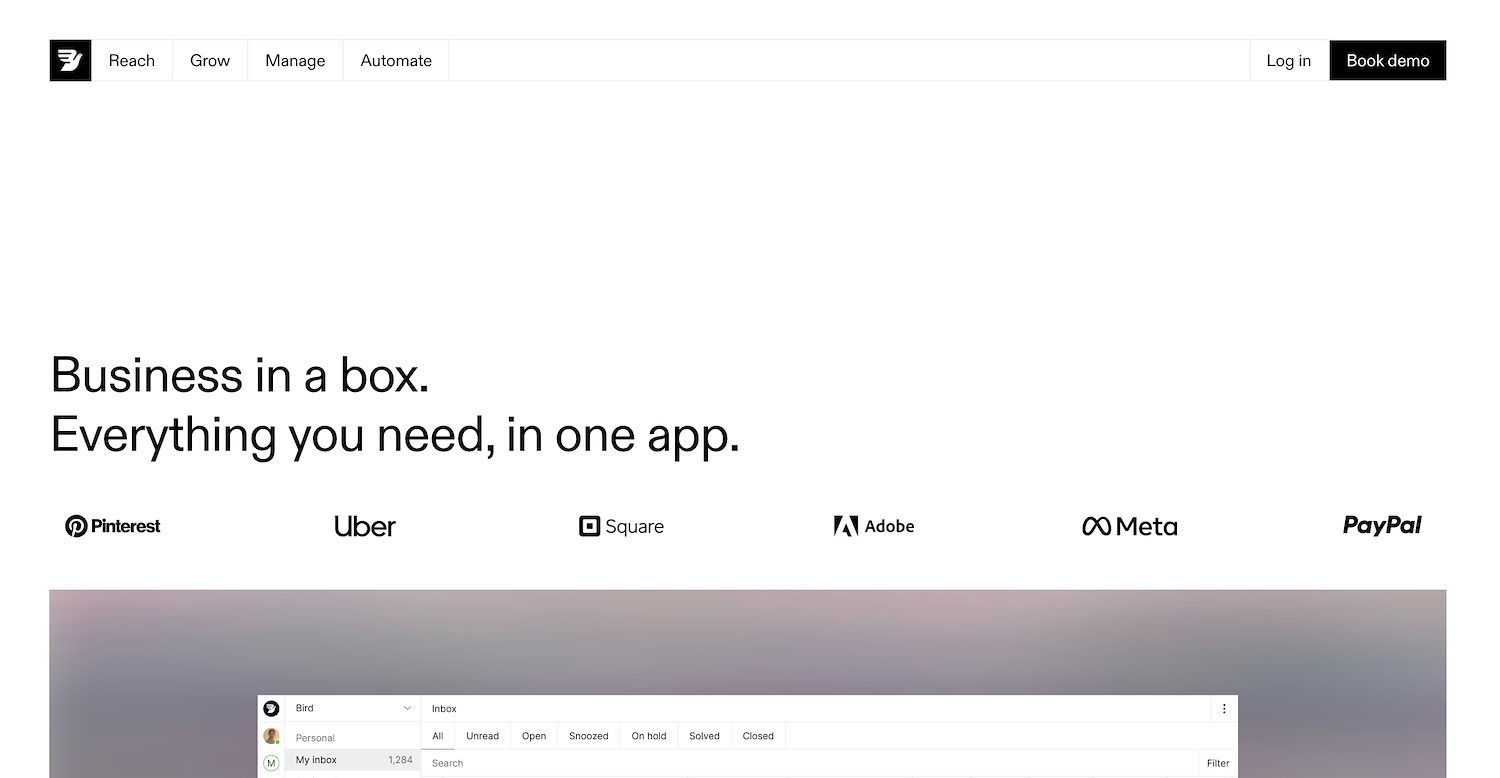
Task: Click the Uber logo
Action: pyautogui.click(x=365, y=526)
